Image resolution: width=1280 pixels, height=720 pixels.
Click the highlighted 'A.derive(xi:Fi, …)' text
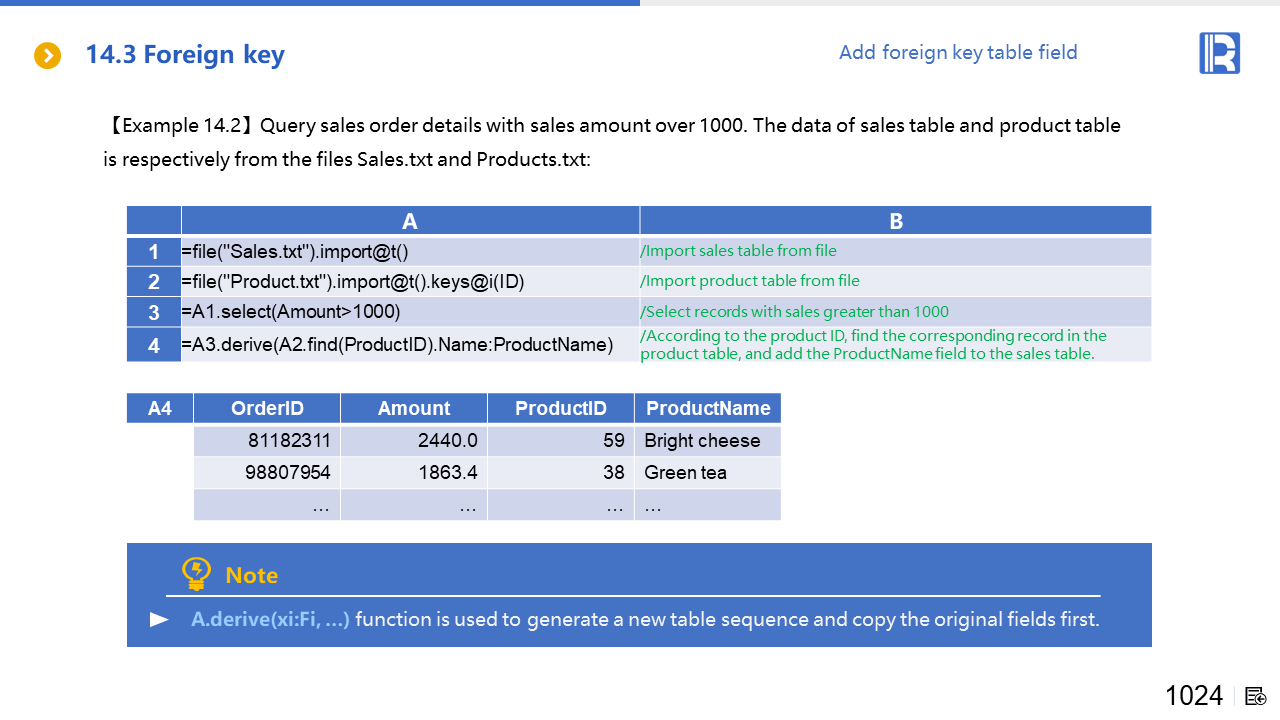[270, 620]
